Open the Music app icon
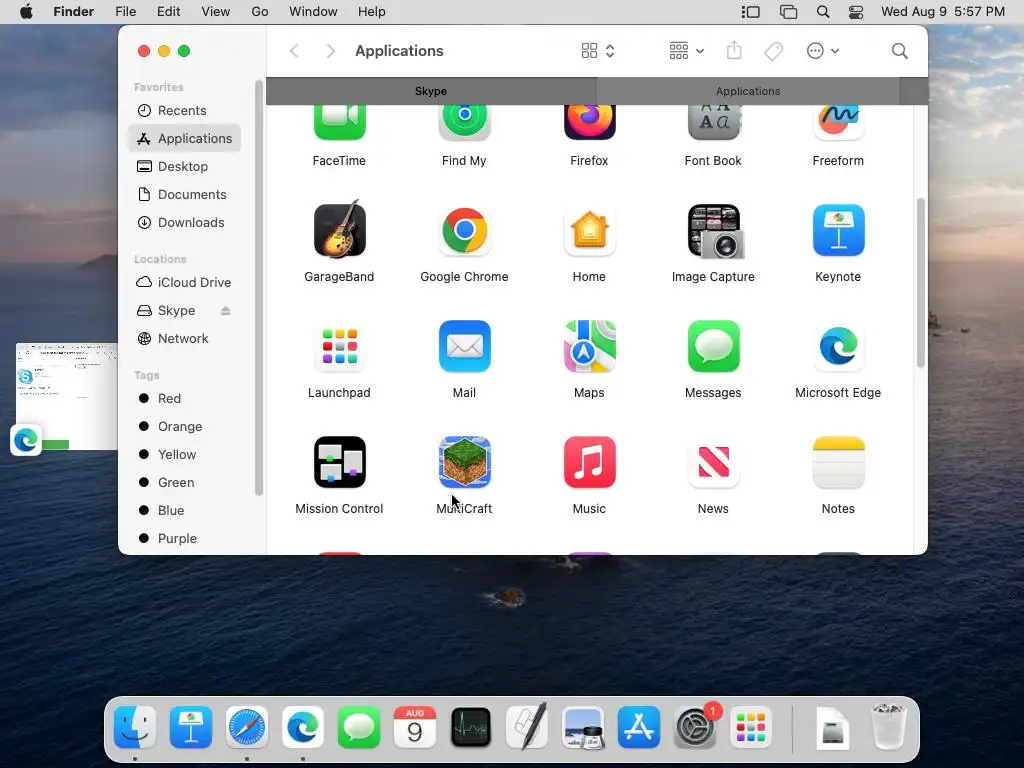1024x768 pixels. click(589, 462)
